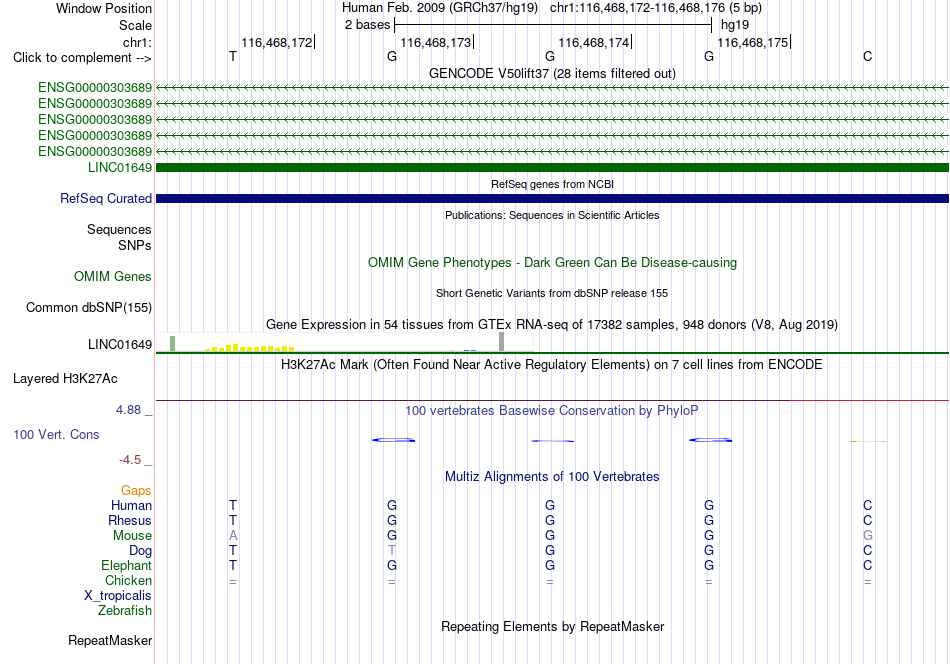Click the LINC01649 GENCODE track label

[119, 167]
